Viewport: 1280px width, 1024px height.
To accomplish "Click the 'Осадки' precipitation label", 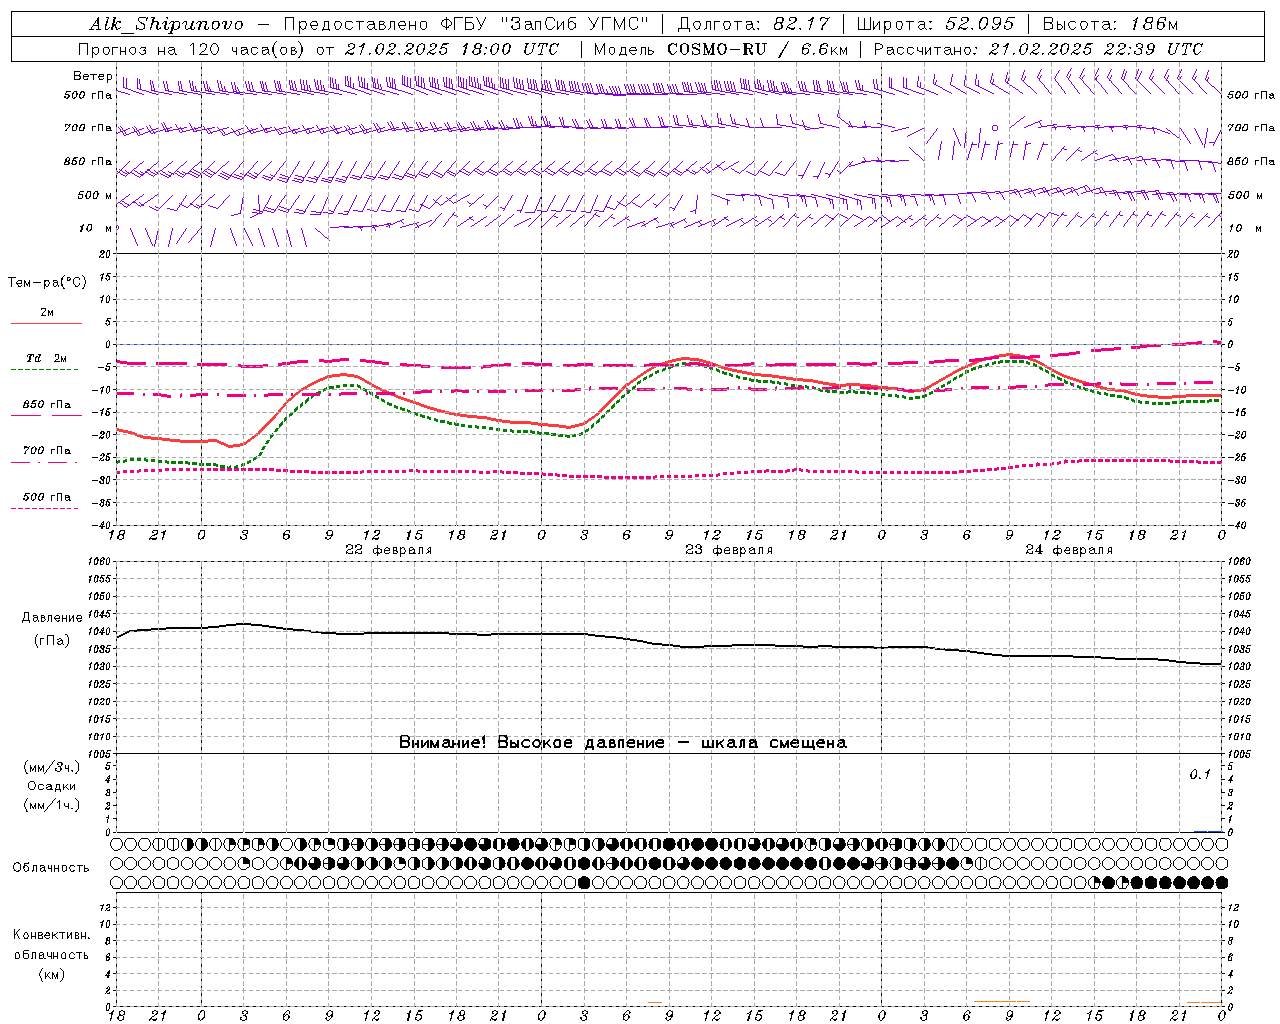I will coord(52,786).
